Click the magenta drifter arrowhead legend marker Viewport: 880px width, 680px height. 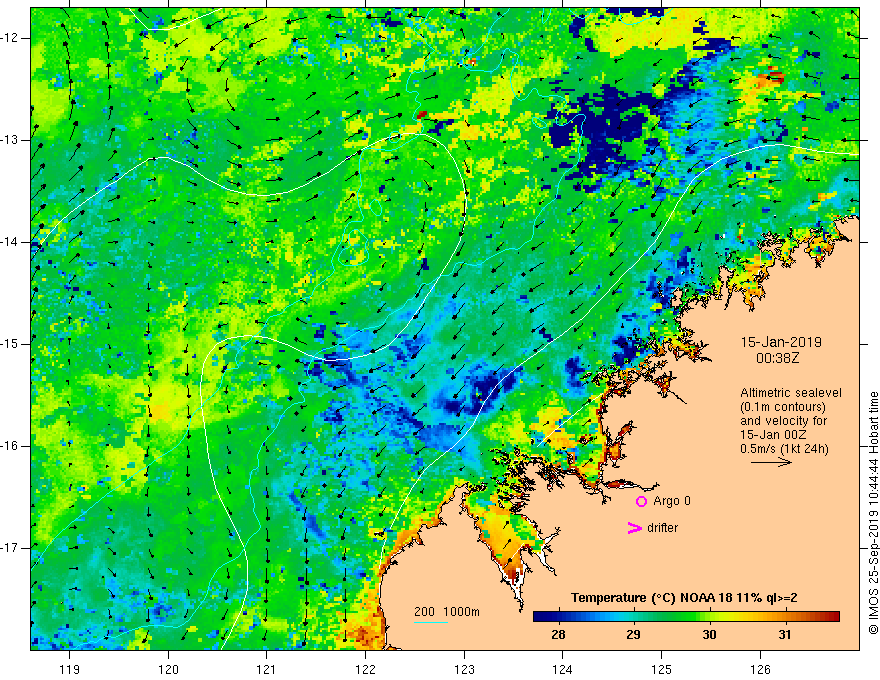point(635,528)
